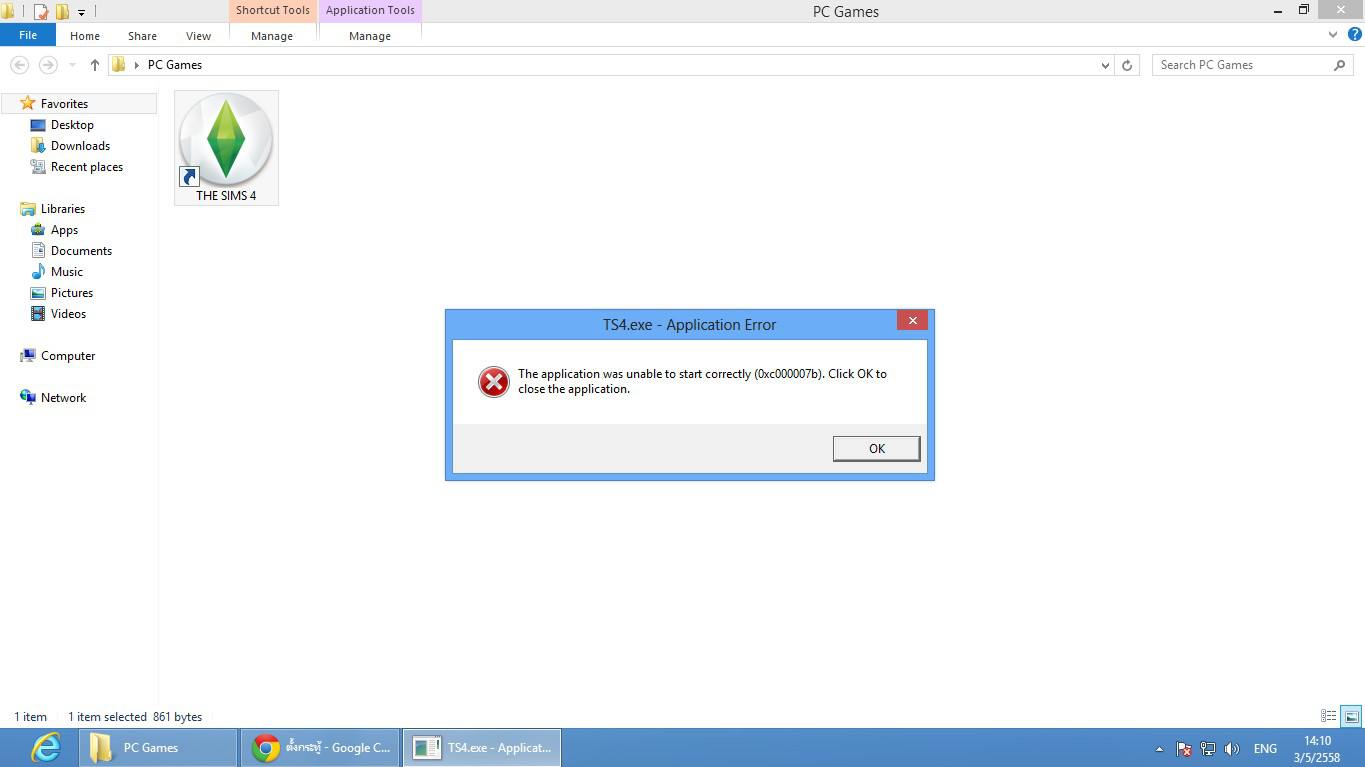Click the '1 item' status bar text
The image size is (1365, 767).
[30, 717]
